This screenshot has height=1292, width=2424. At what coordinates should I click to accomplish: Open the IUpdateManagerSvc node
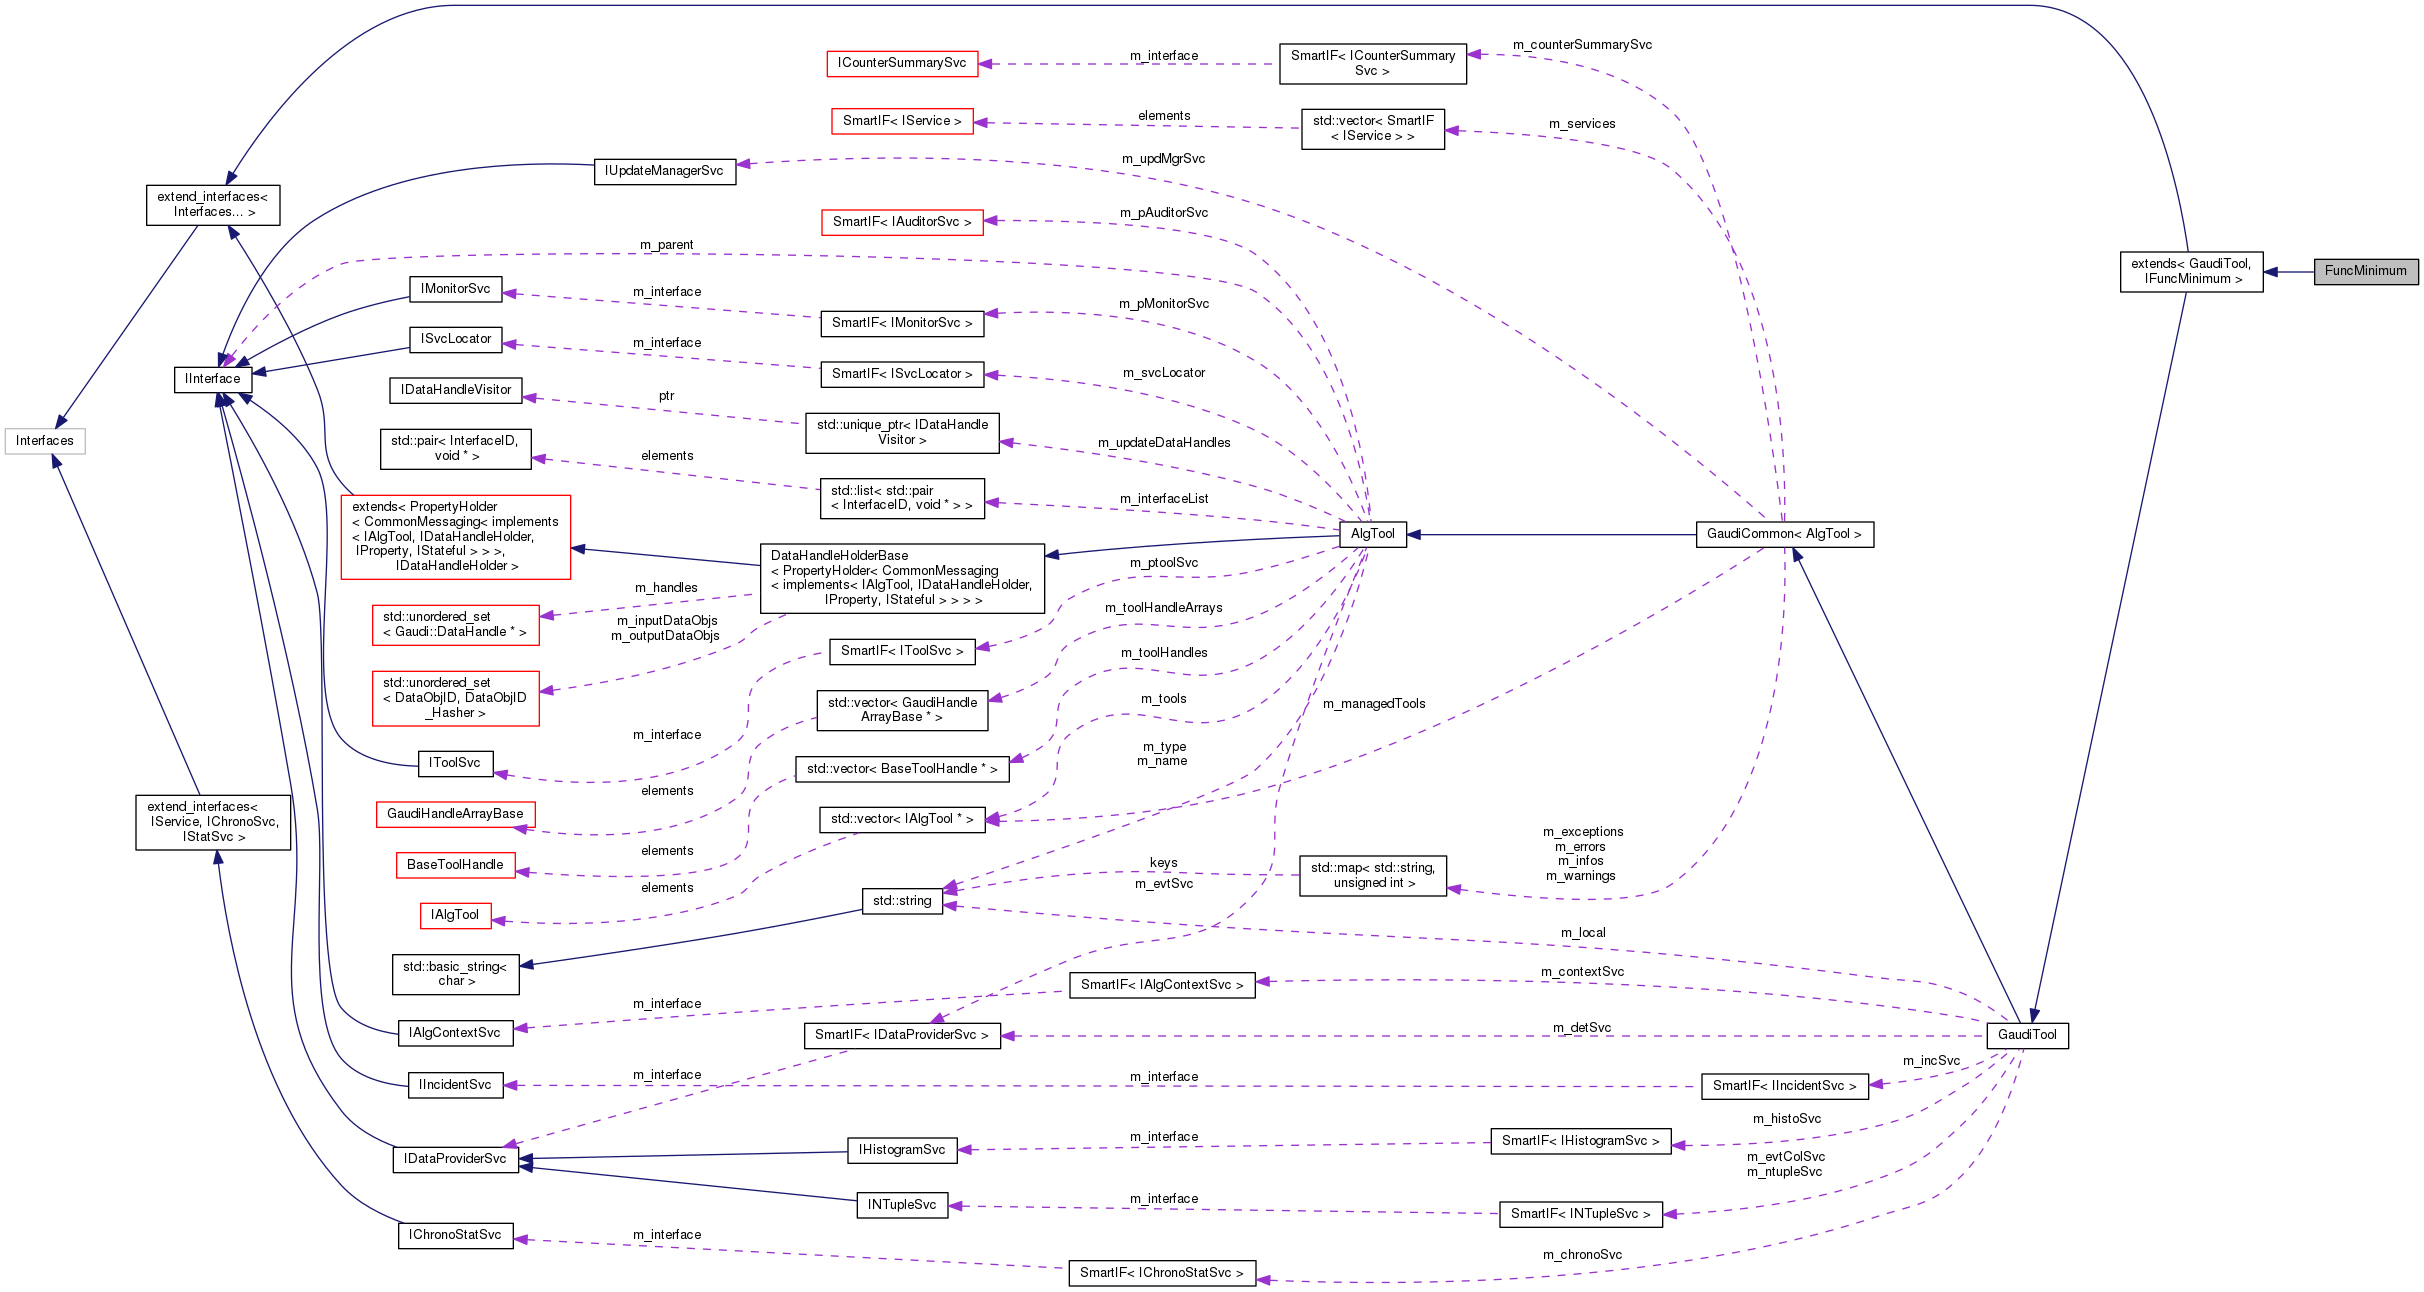pyautogui.click(x=664, y=171)
